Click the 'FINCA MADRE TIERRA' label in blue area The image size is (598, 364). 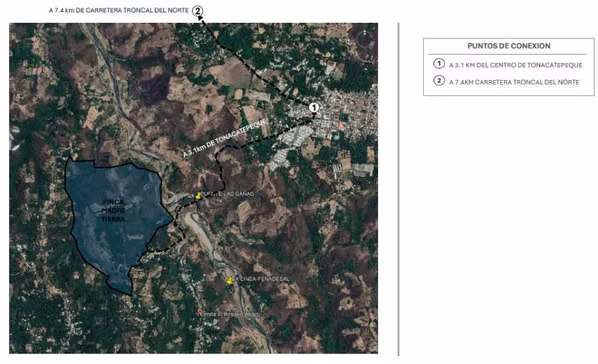113,210
